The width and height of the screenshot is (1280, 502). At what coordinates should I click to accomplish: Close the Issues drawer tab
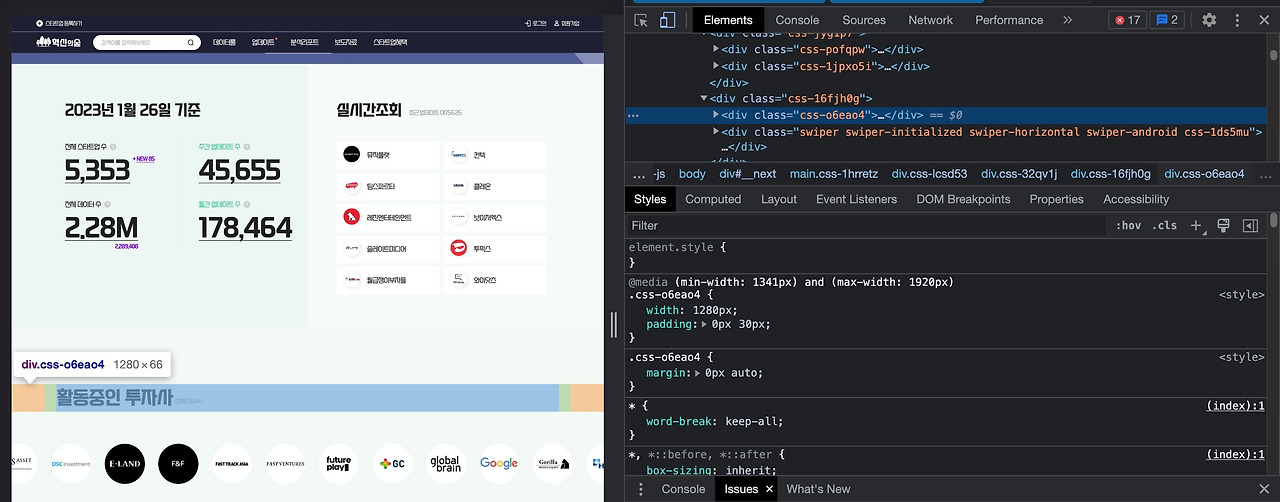pyautogui.click(x=769, y=489)
